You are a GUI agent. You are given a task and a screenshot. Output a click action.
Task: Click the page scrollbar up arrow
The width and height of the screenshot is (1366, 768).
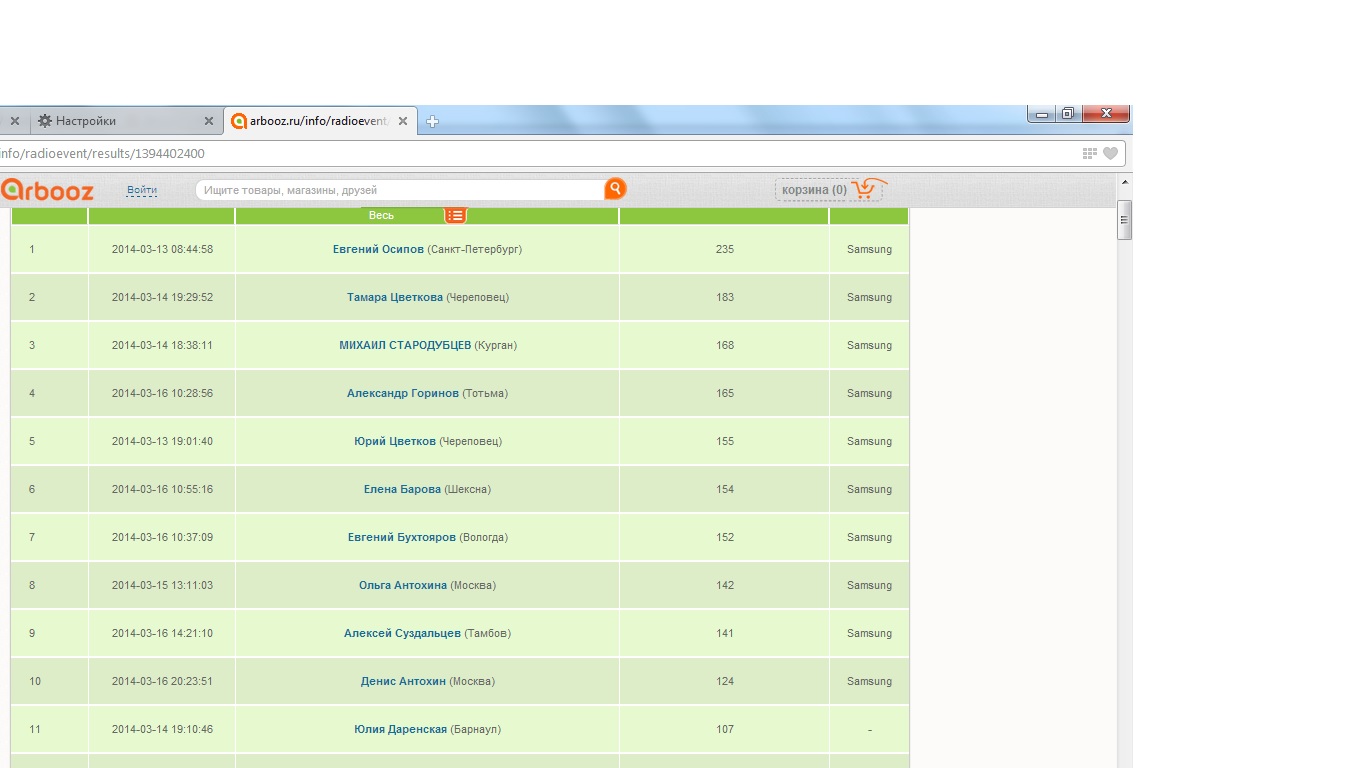point(1124,183)
